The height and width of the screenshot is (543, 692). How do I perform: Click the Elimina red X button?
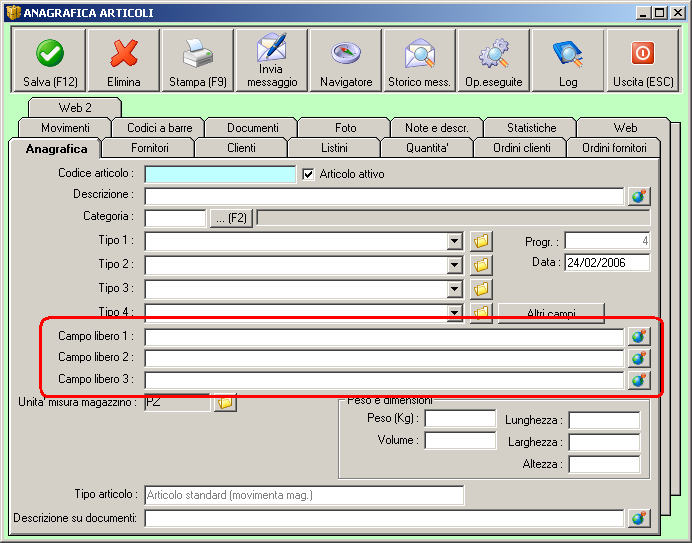[124, 60]
